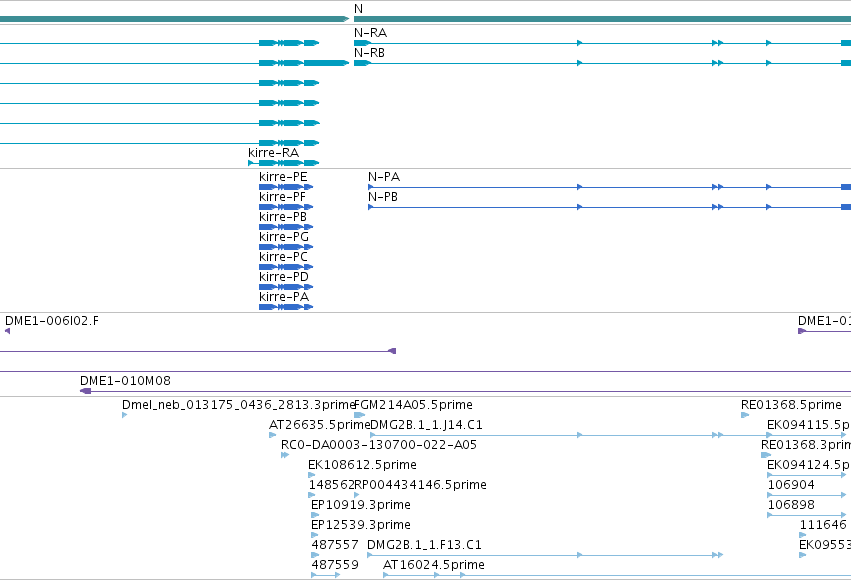Screen dimensions: 851x580
Task: Select the 487559 feature label
Action: click(335, 565)
